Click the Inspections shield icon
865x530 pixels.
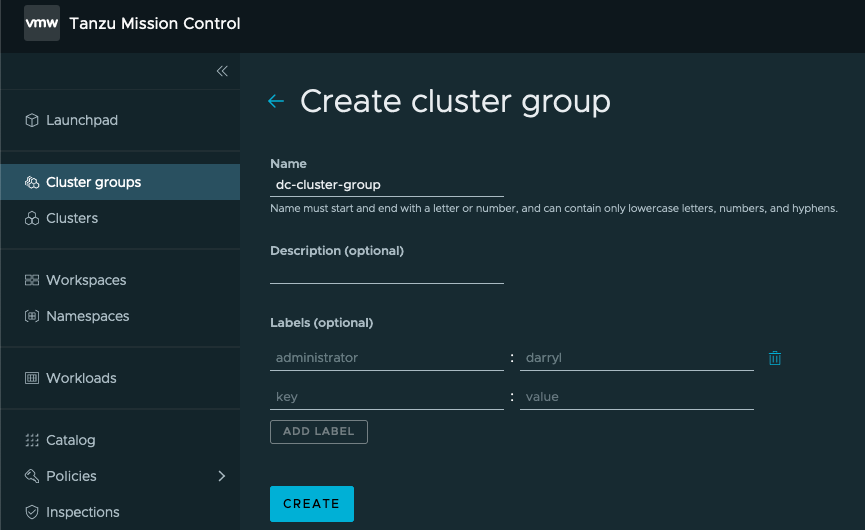[32, 512]
